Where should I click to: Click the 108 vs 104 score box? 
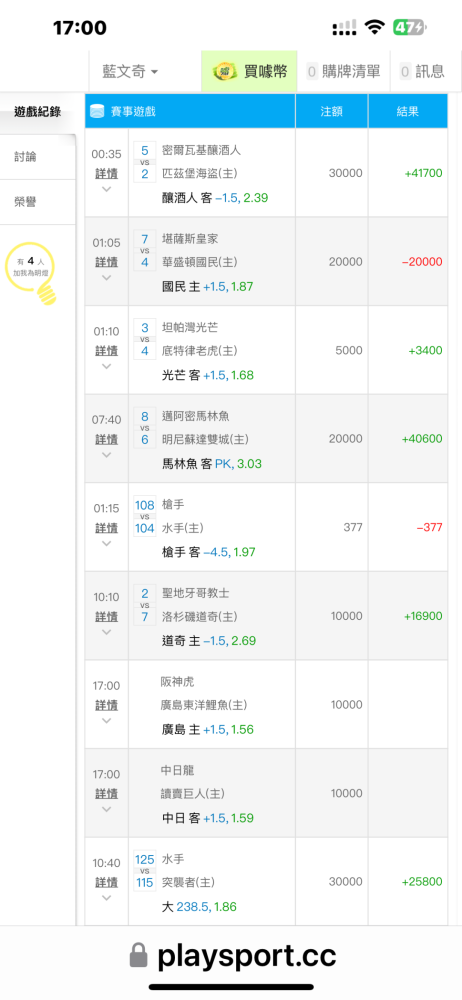point(145,517)
